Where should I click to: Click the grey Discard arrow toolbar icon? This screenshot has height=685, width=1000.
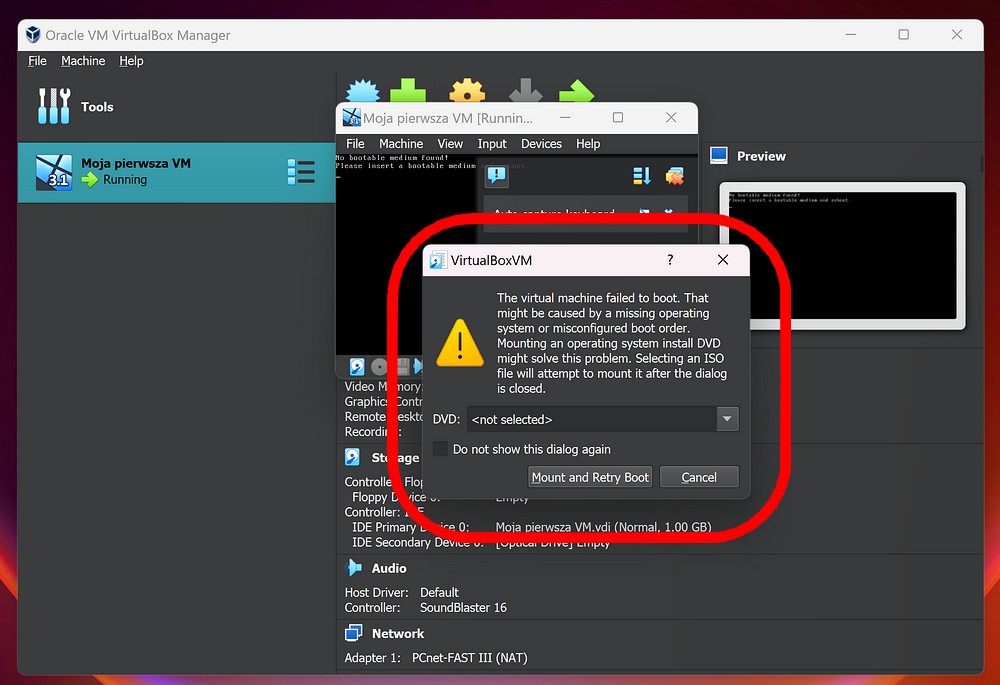[526, 91]
